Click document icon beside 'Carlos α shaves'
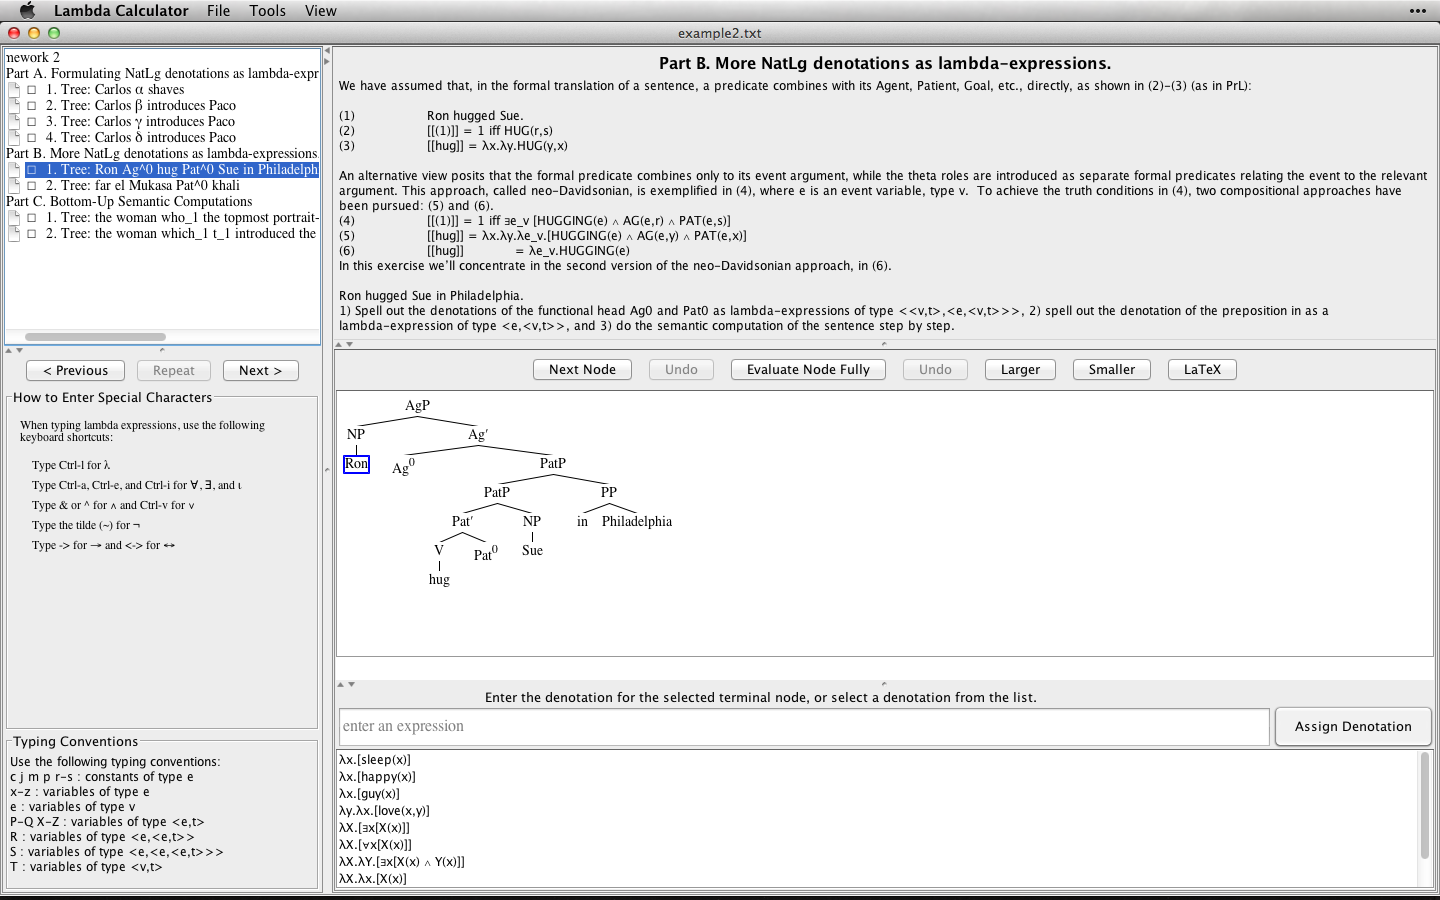Viewport: 1440px width, 900px height. [14, 90]
